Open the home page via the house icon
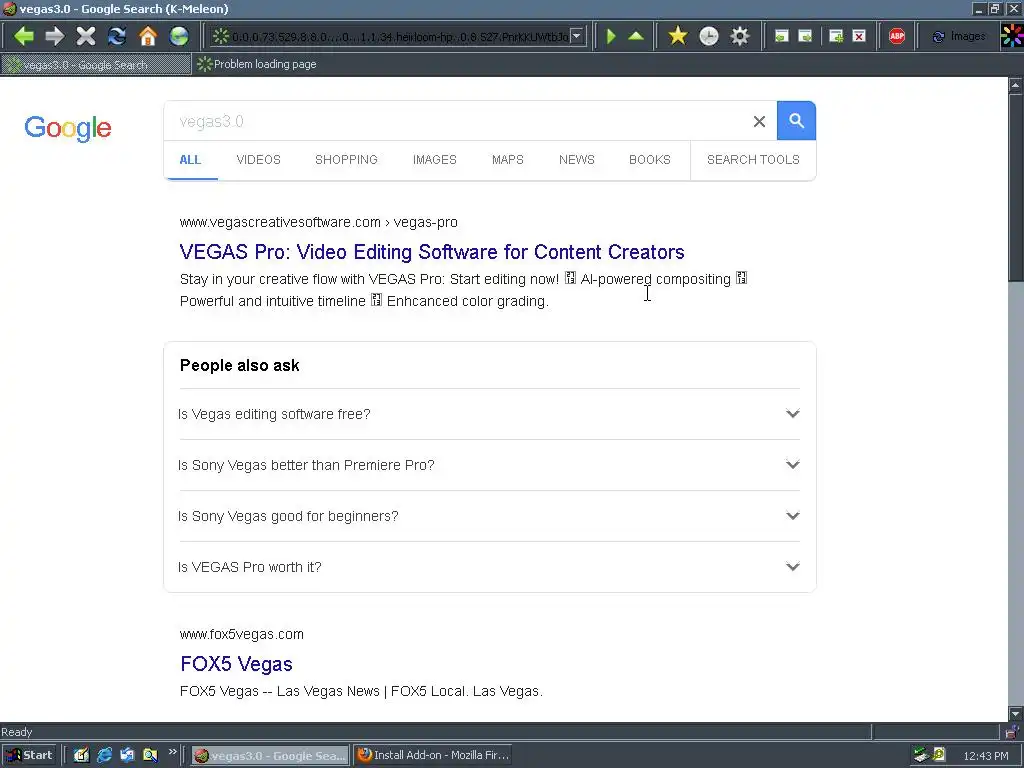 tap(148, 36)
